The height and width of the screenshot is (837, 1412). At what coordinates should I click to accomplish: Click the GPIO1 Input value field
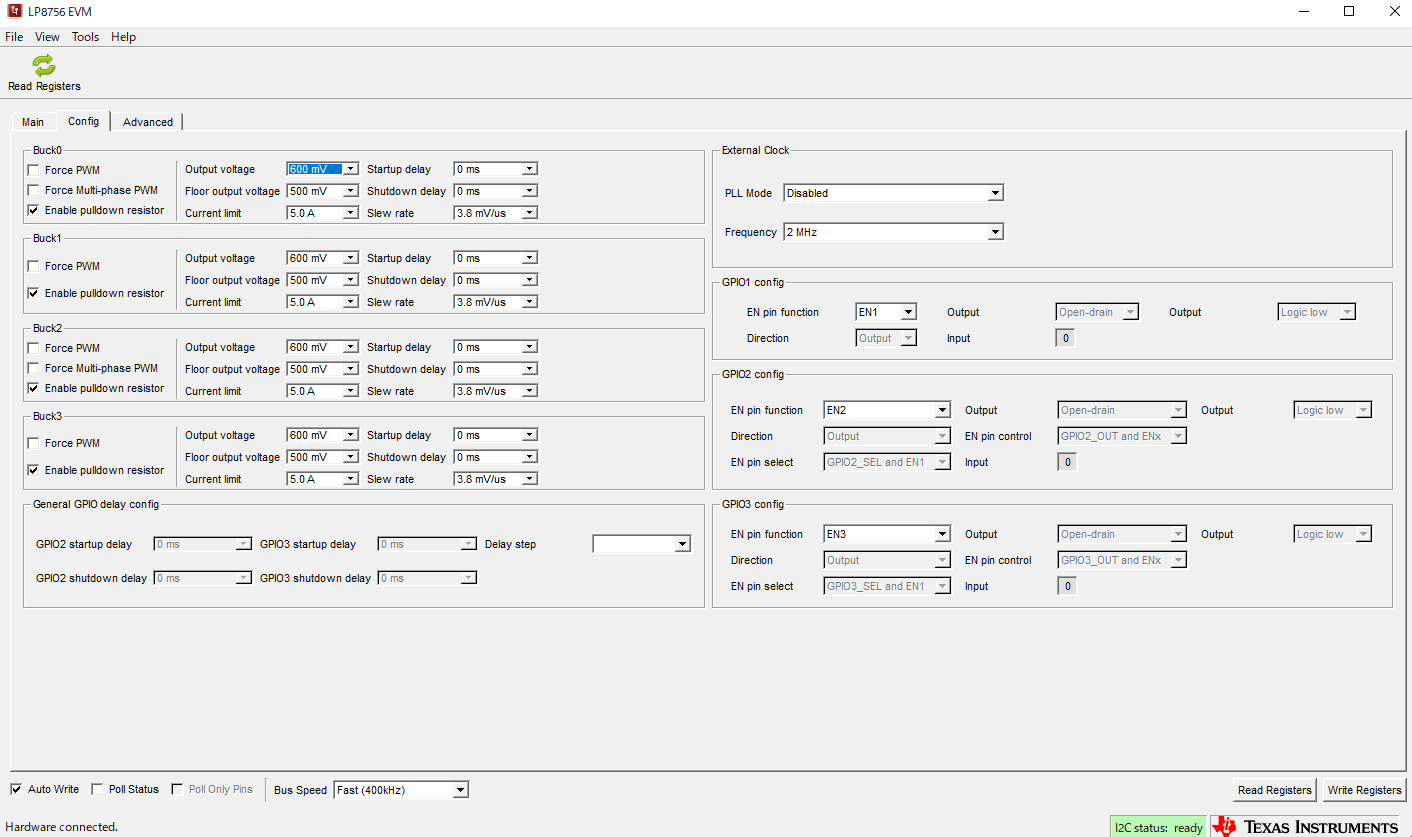click(1066, 338)
